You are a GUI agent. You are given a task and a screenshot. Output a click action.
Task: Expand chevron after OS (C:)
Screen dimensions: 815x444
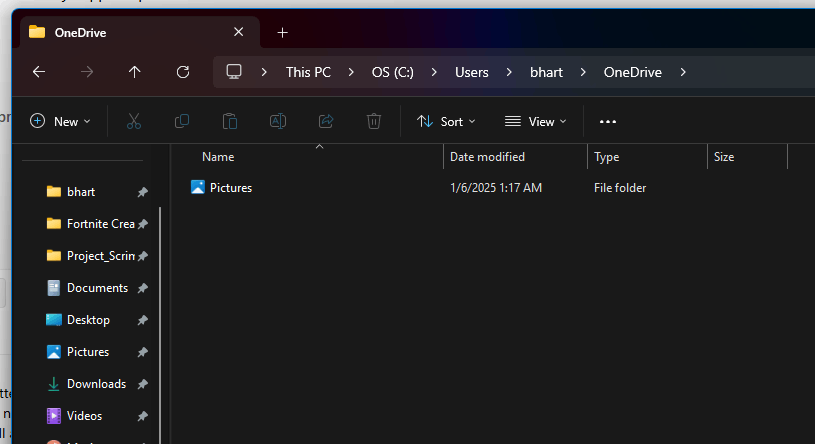pos(434,72)
